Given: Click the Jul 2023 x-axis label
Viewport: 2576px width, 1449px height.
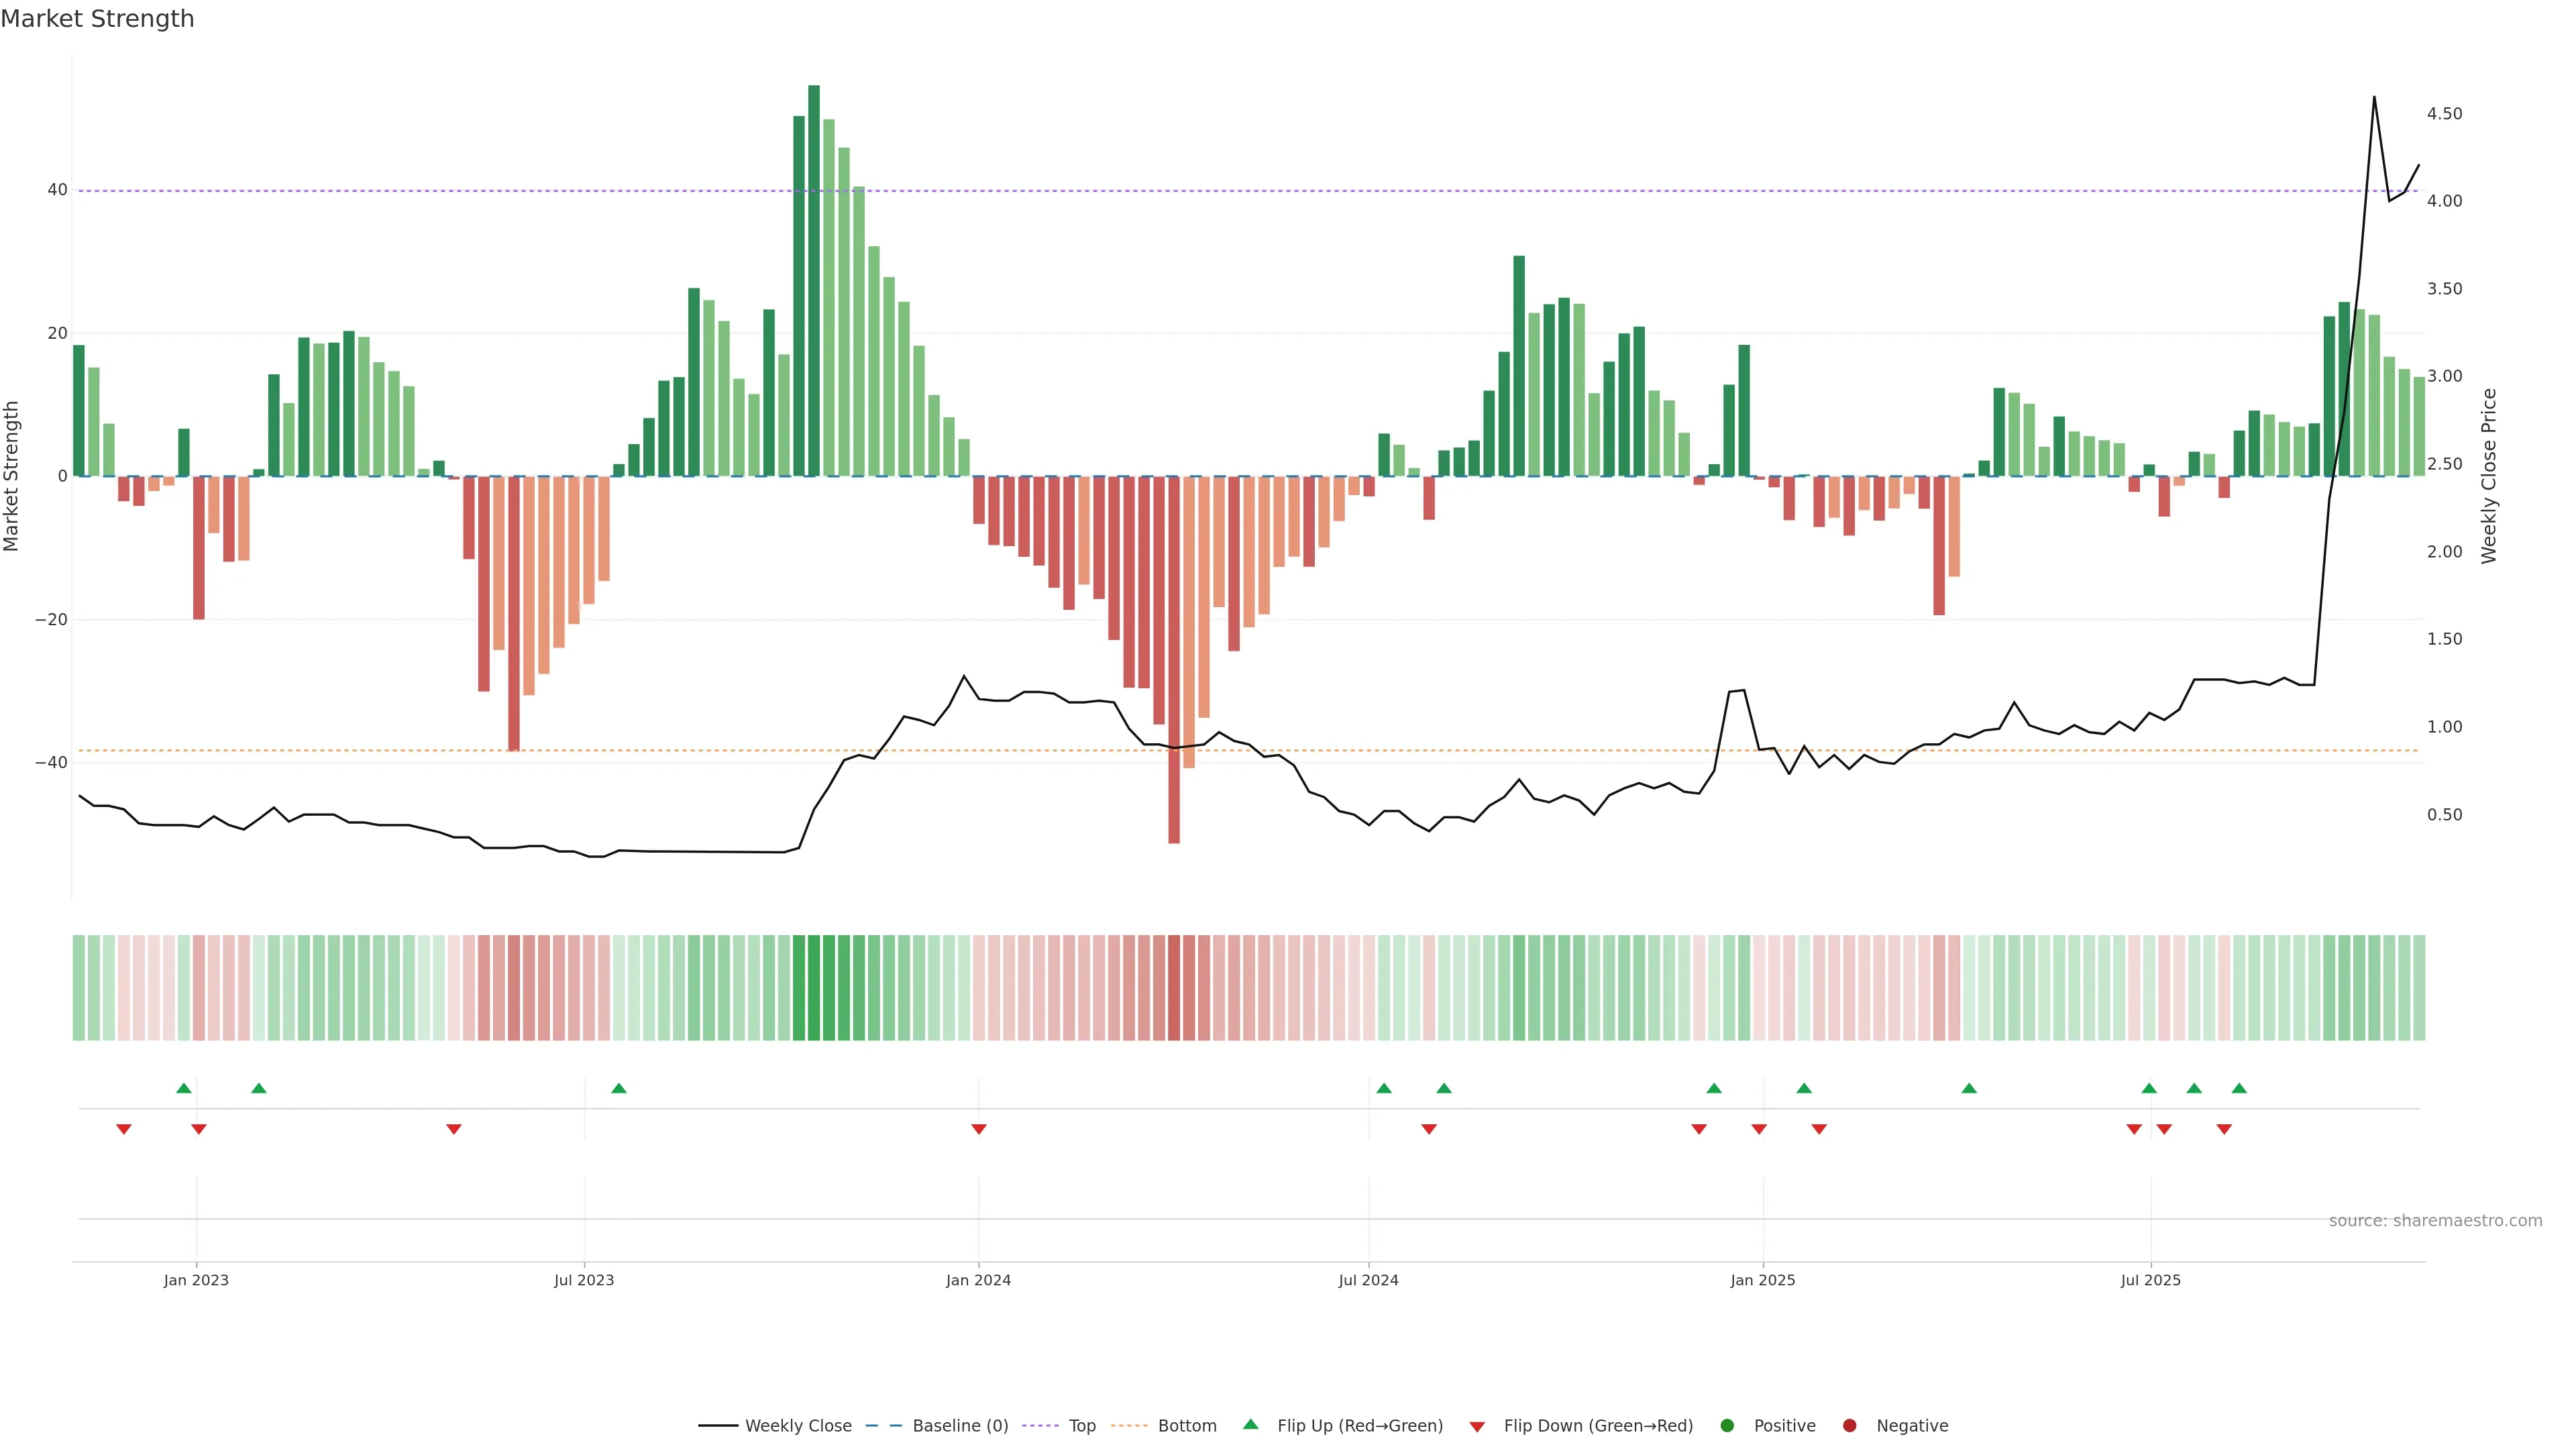Looking at the screenshot, I should pos(584,1280).
